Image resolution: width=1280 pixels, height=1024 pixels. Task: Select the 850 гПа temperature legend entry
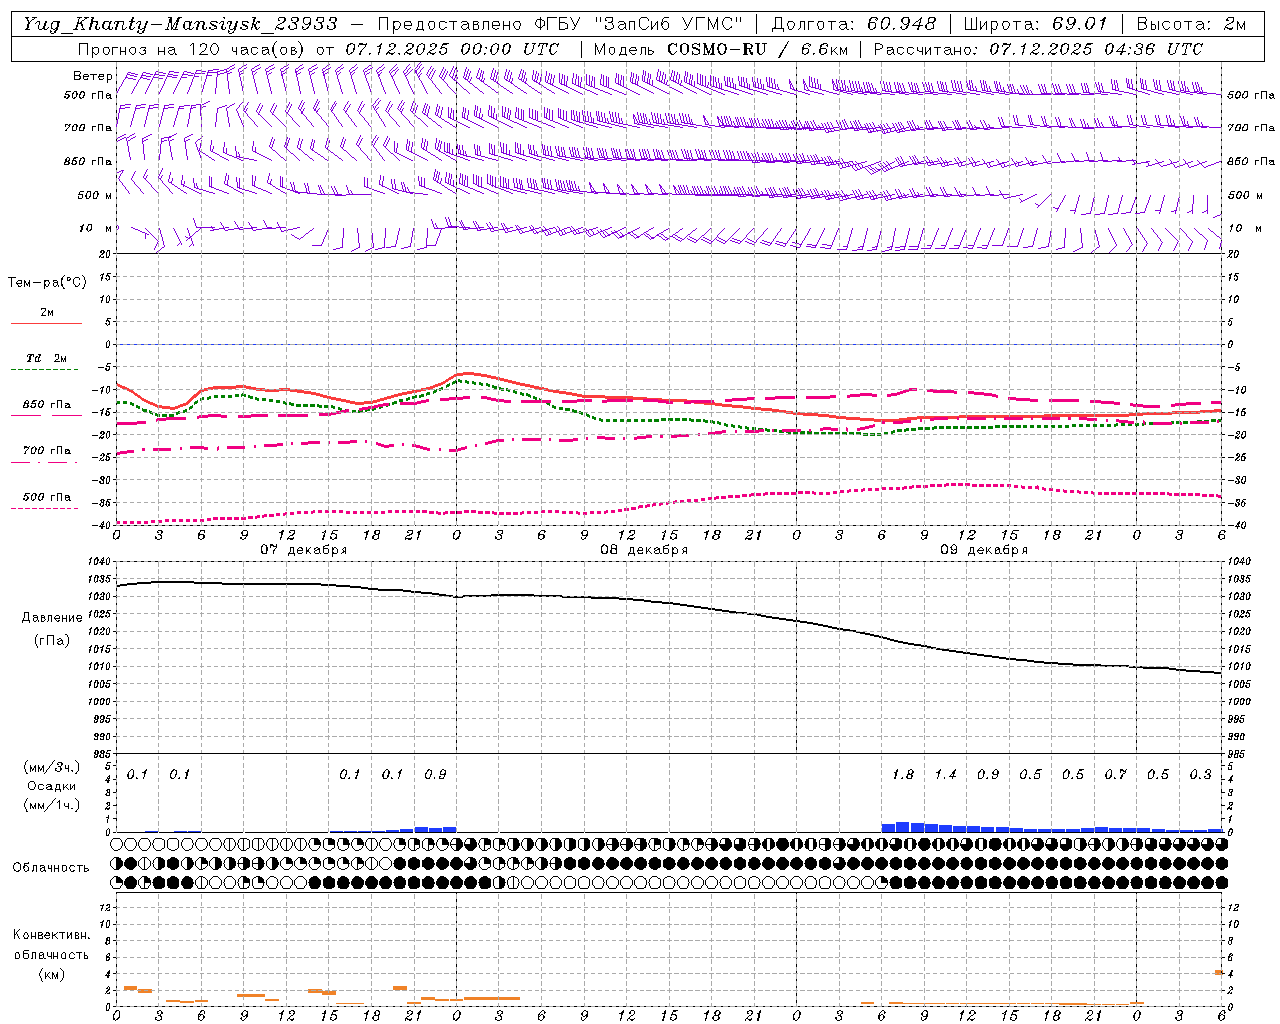point(47,405)
